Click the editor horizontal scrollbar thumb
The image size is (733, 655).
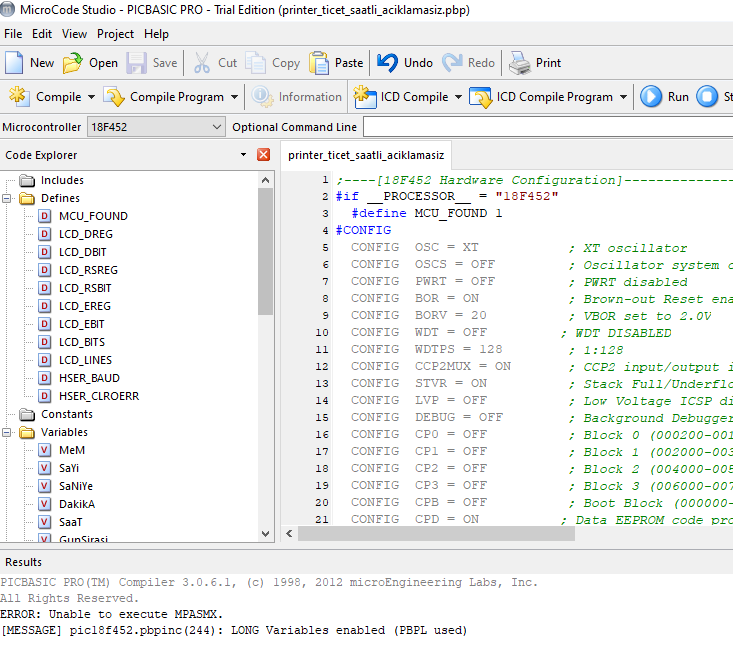point(436,533)
